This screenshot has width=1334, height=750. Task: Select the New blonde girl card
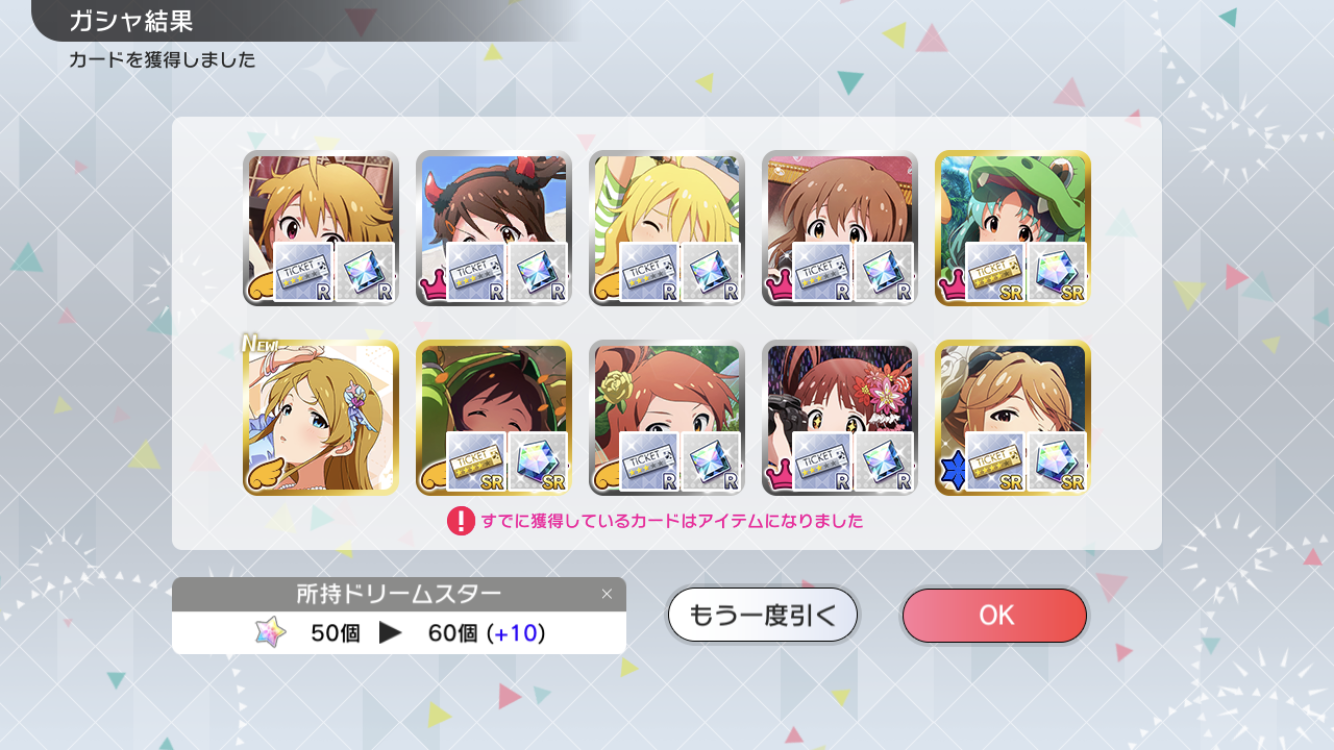(321, 418)
